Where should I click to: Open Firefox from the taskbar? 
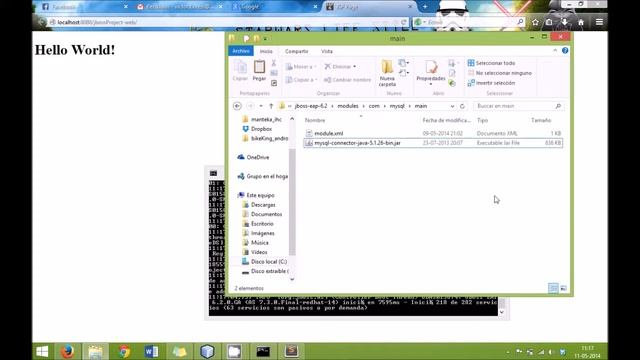pos(68,351)
